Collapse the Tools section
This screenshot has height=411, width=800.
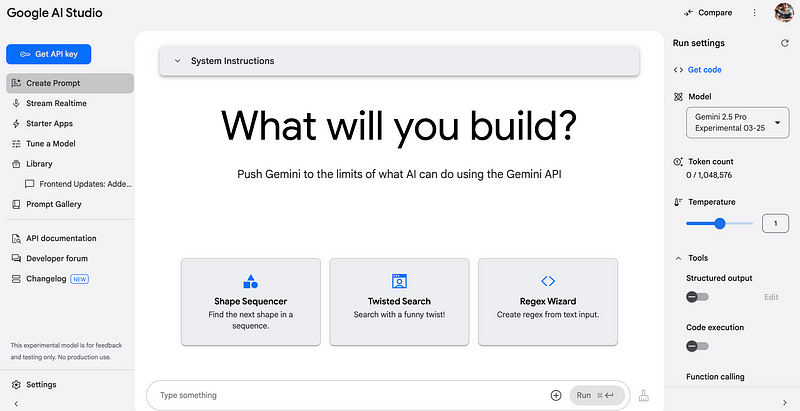pos(678,259)
